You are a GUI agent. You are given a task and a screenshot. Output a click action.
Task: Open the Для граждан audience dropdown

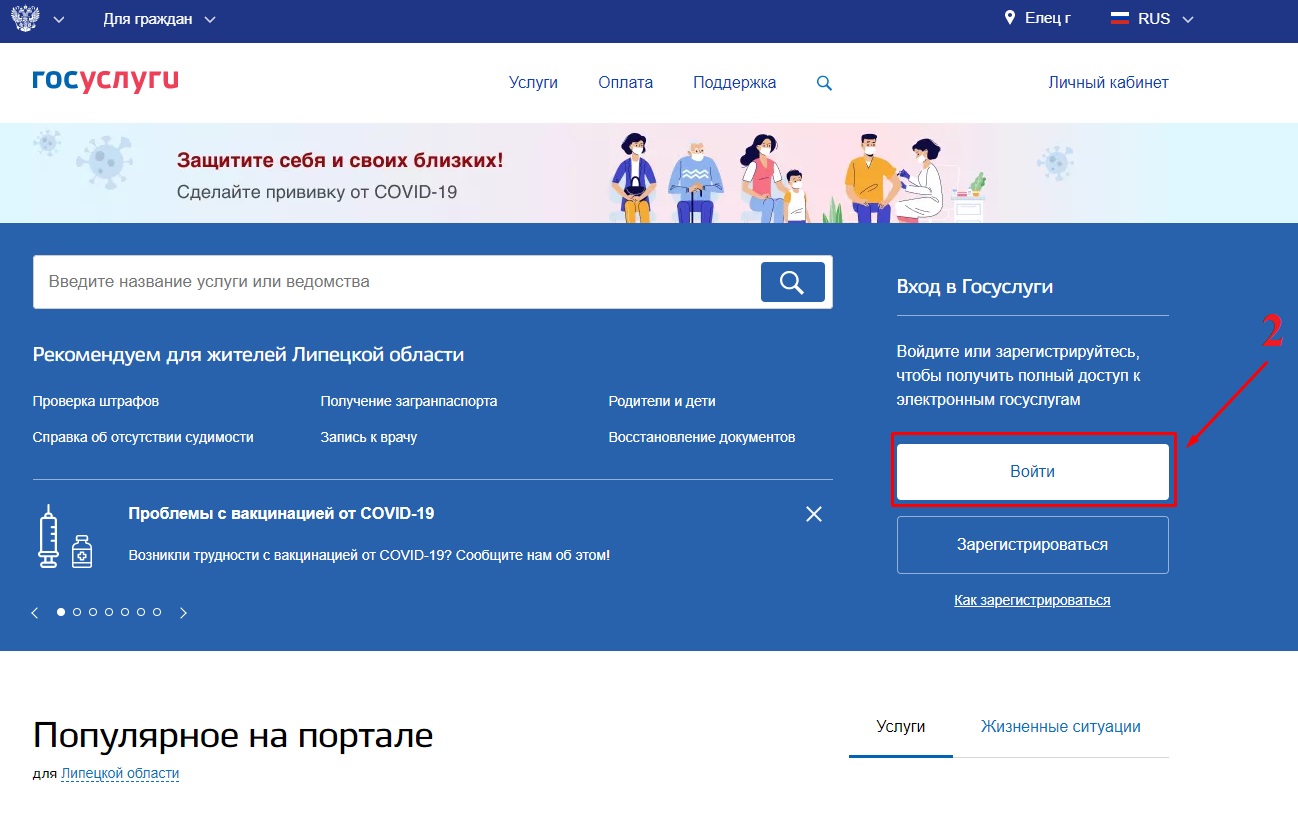[159, 19]
